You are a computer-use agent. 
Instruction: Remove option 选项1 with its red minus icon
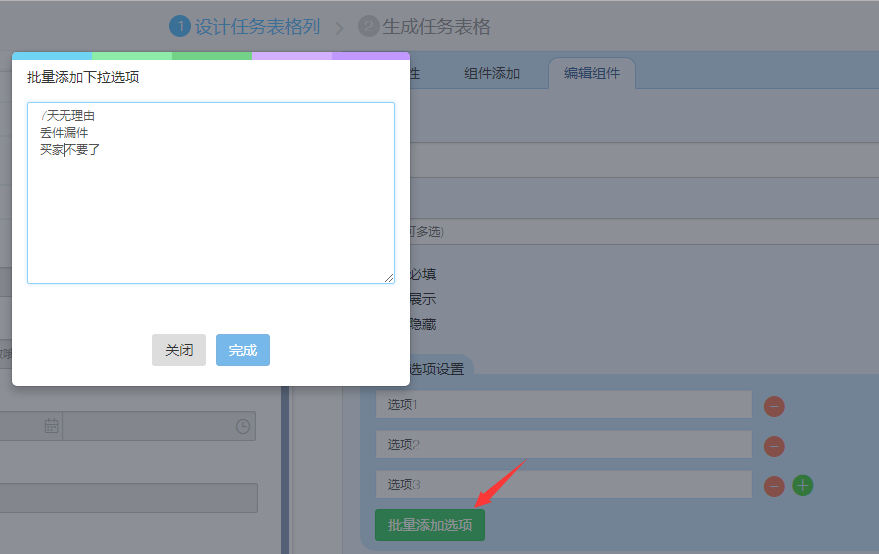tap(774, 406)
